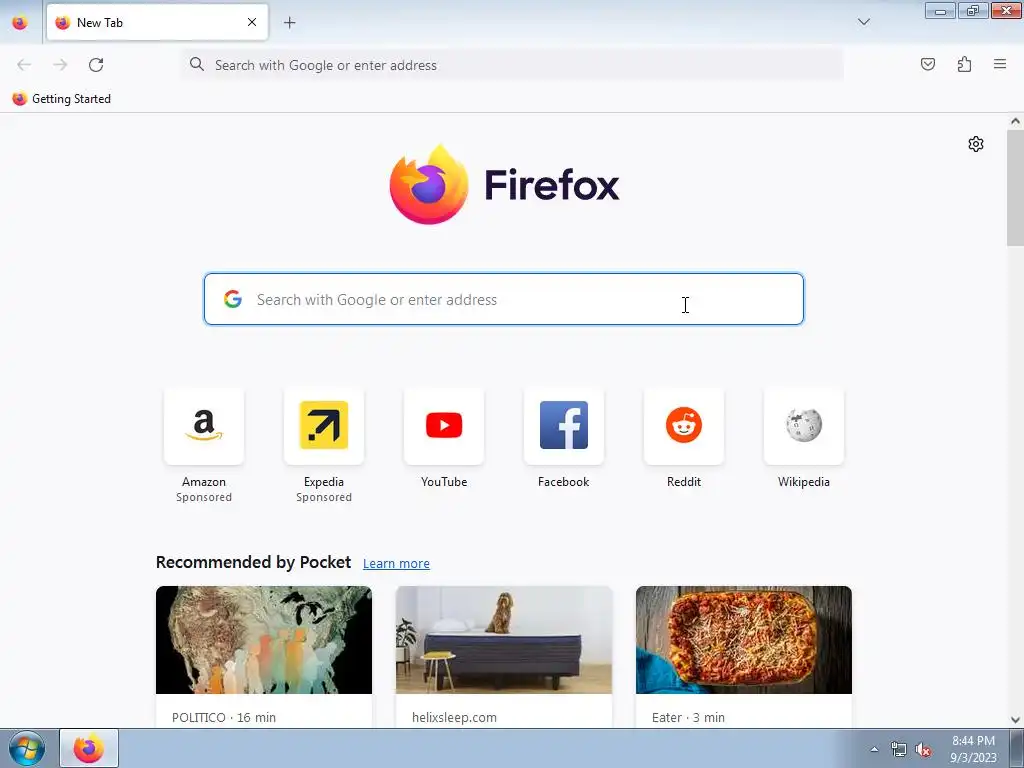The height and width of the screenshot is (768, 1024).
Task: Click the Recommended by Pocket heading
Action: coord(253,562)
